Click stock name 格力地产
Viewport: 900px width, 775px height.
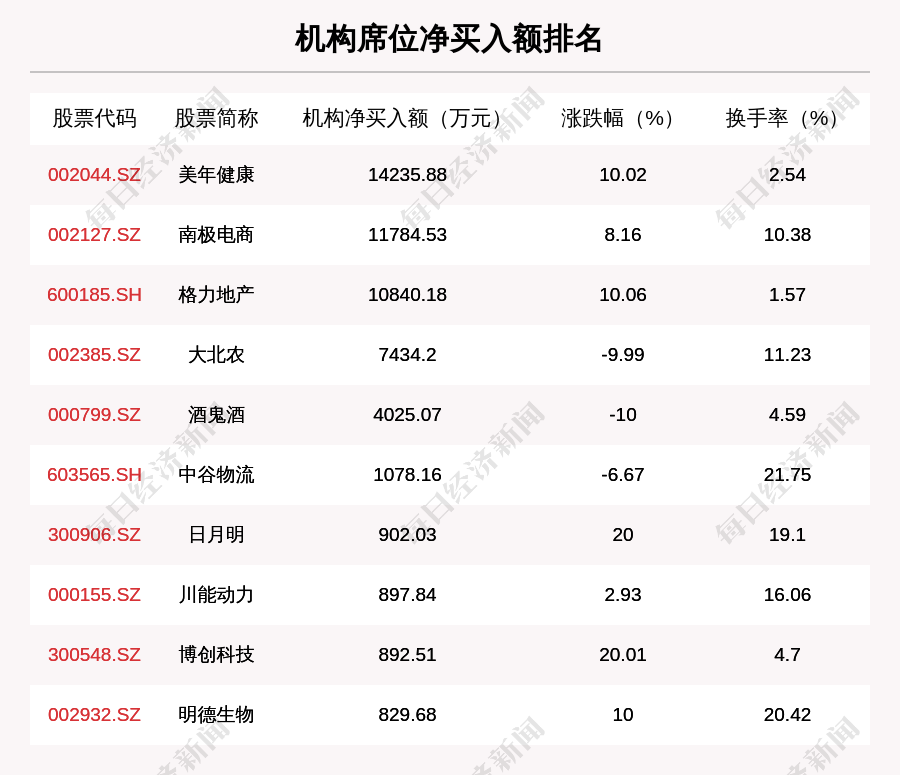[216, 294]
